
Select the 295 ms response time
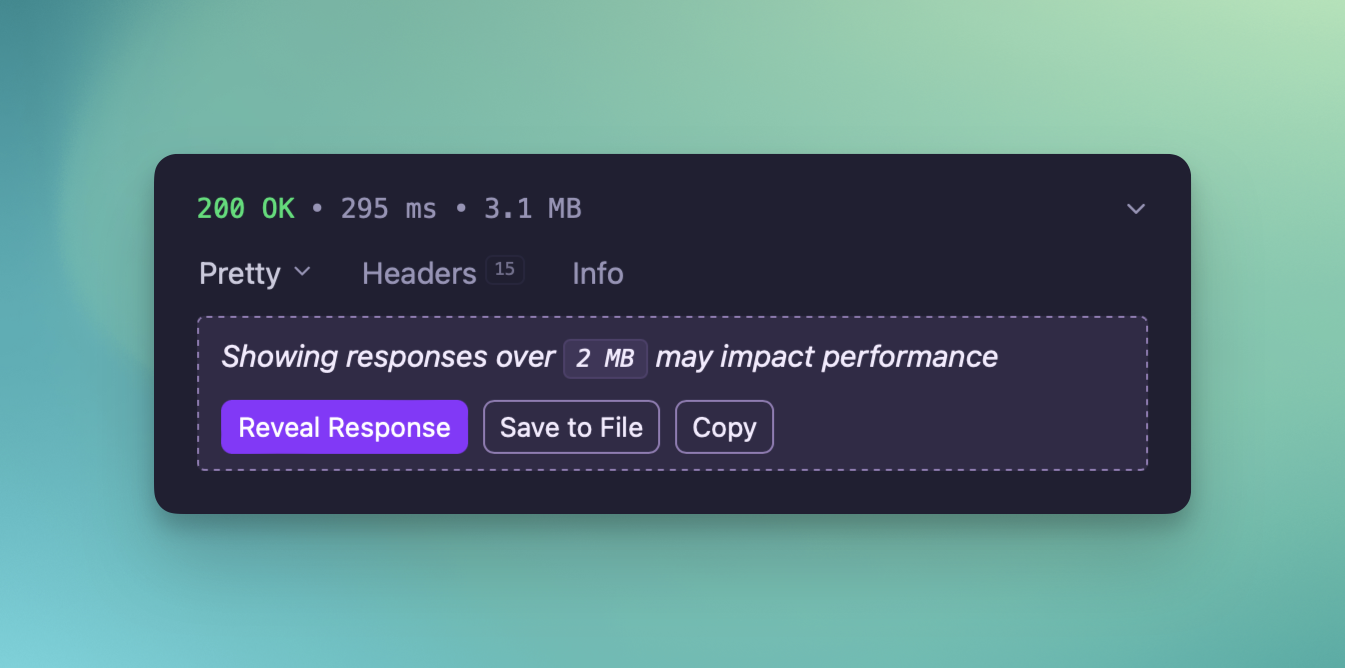389,208
